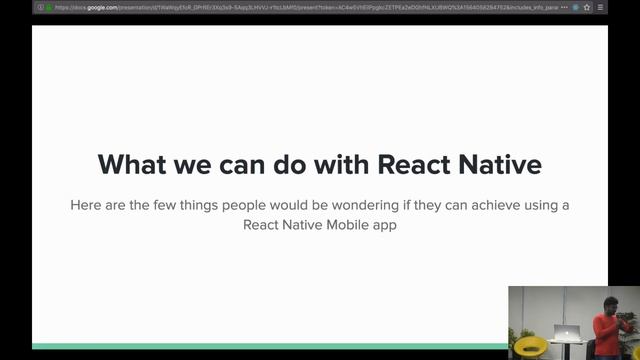The width and height of the screenshot is (640, 360).
Task: Click the text 'React Native Mobile app'
Action: 320,225
